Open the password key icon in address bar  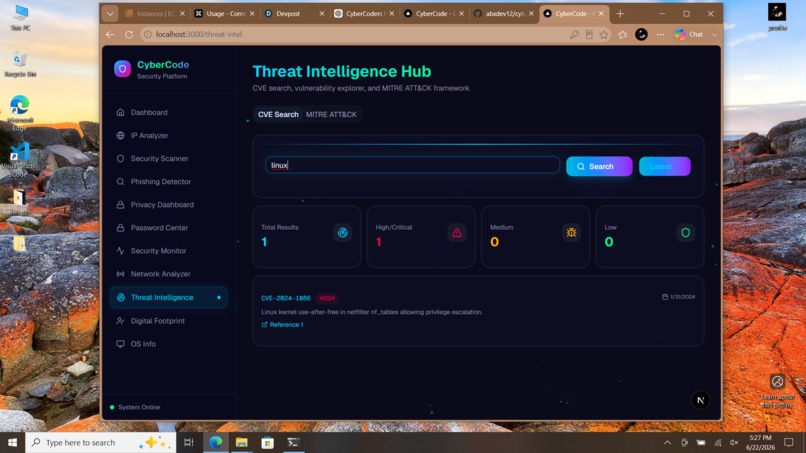(x=574, y=34)
